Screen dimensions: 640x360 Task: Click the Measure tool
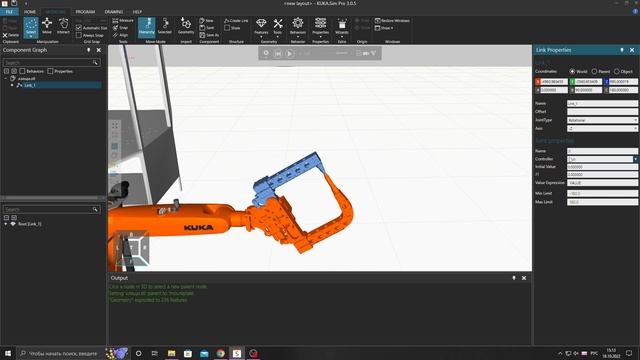123,20
